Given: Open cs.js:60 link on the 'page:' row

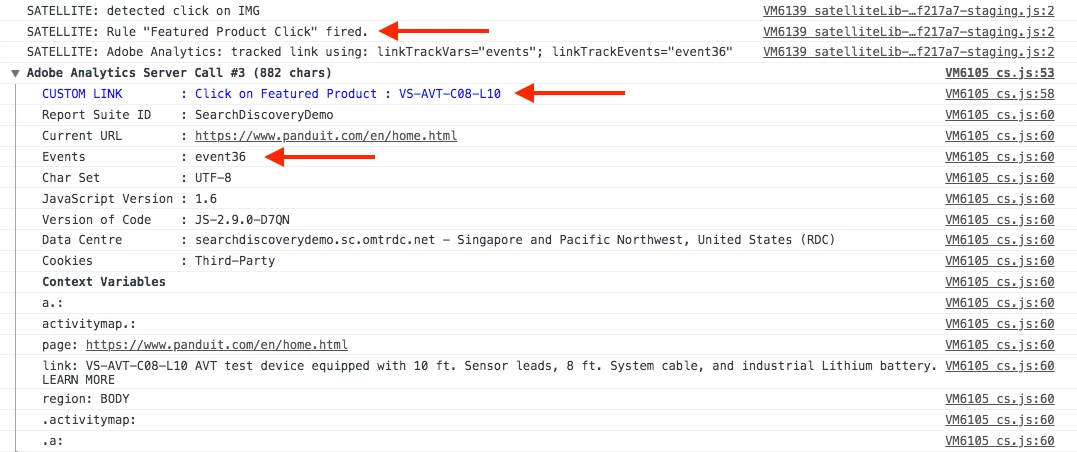Looking at the screenshot, I should point(999,345).
